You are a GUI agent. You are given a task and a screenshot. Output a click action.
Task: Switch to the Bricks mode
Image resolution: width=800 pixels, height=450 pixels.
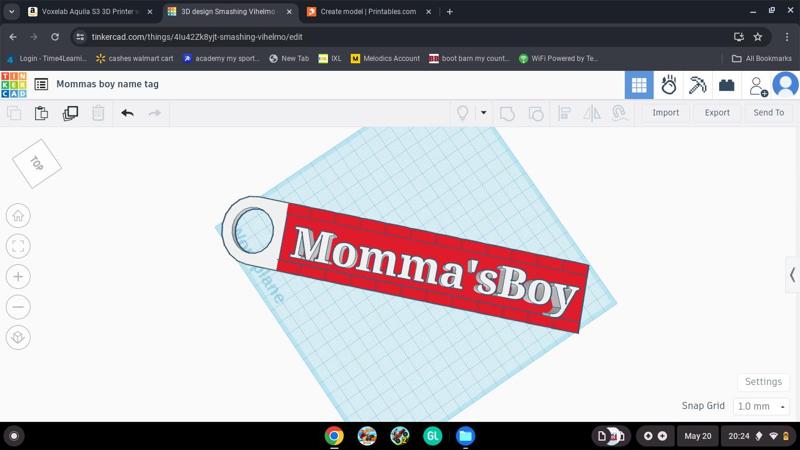click(727, 85)
